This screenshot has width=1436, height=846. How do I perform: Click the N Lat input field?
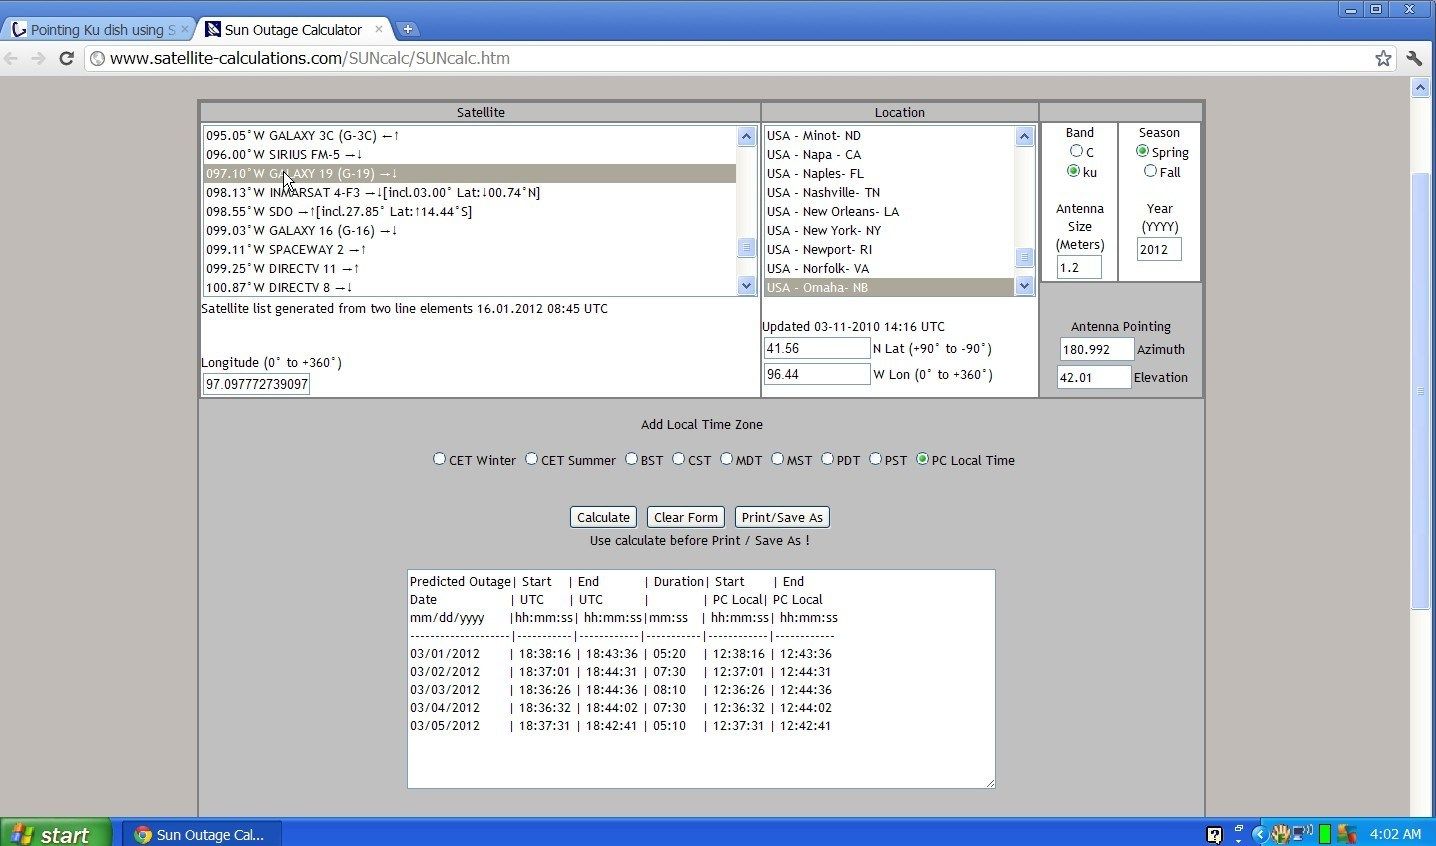(817, 348)
